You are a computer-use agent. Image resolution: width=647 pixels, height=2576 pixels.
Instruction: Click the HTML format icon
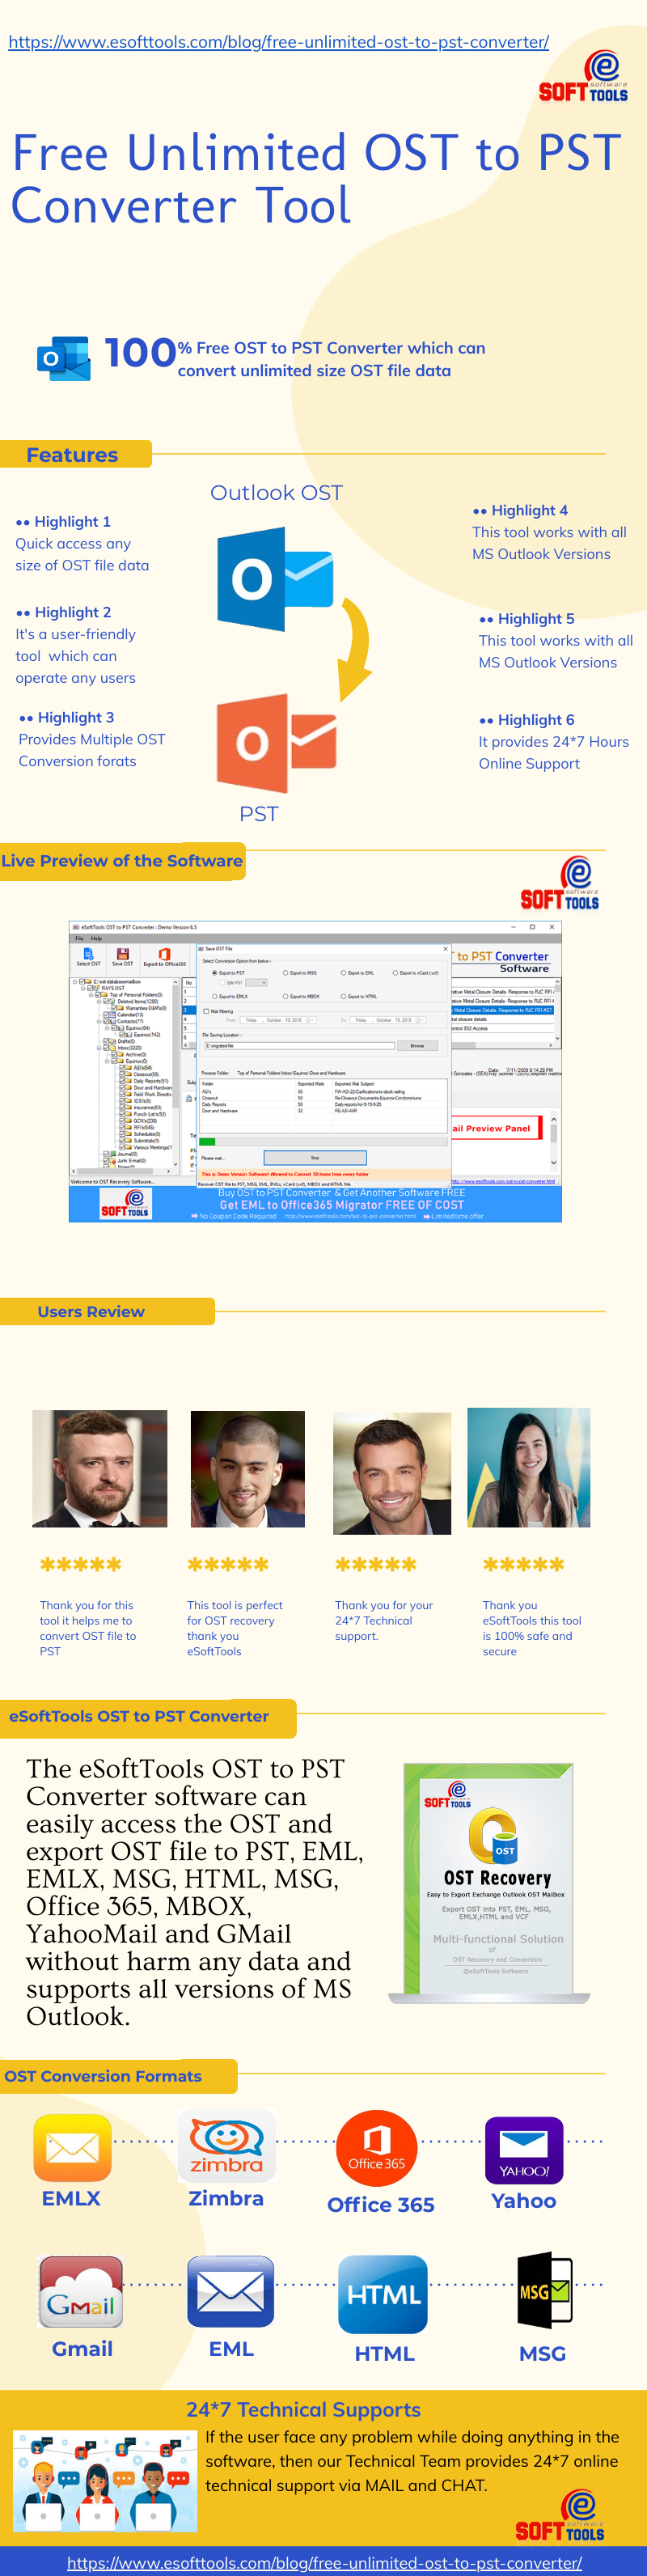click(x=383, y=2294)
